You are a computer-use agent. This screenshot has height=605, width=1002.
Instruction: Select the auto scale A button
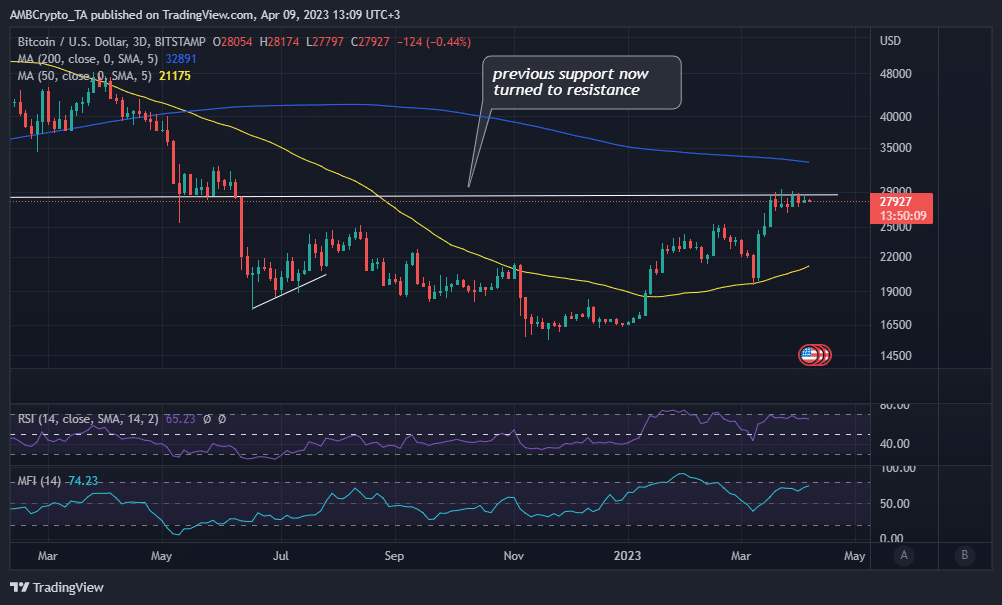pos(904,555)
